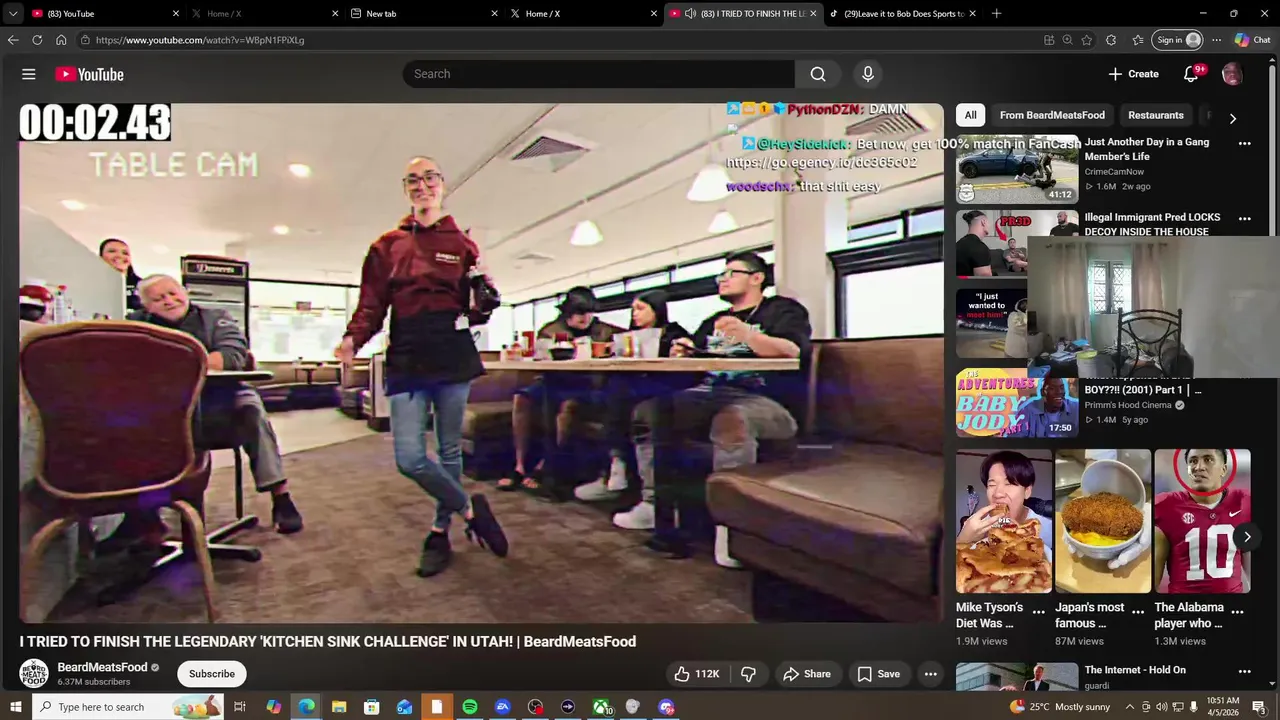Show the tab search dropdown
The width and height of the screenshot is (1280, 720).
pos(13,14)
